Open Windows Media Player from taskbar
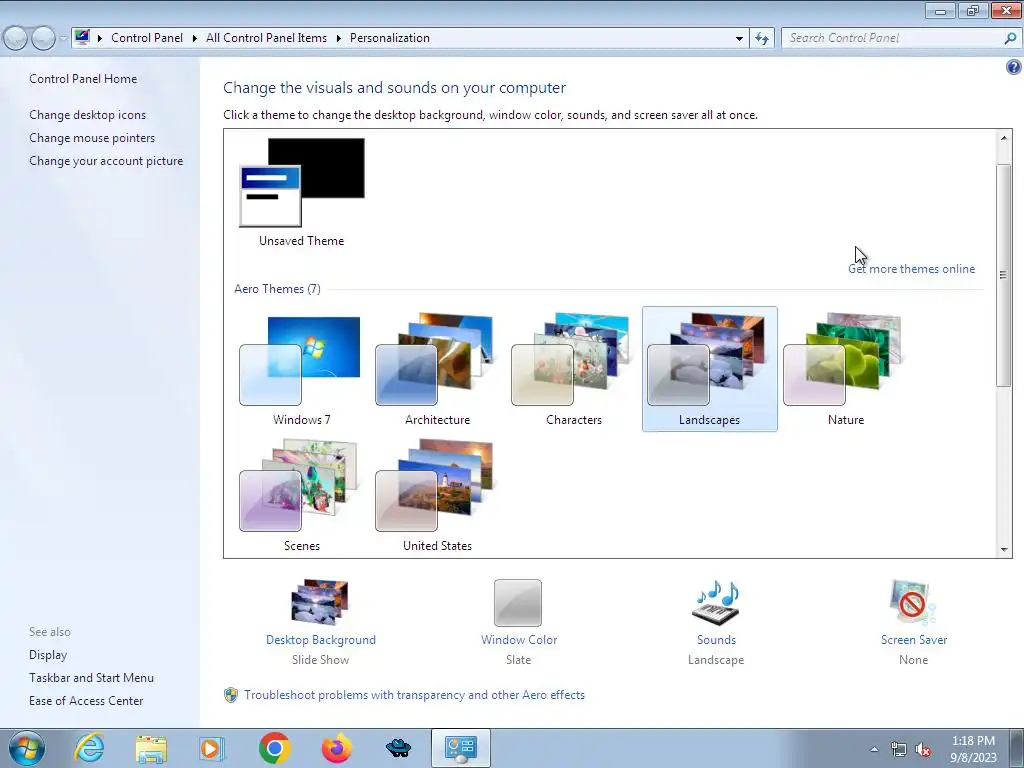The height and width of the screenshot is (768, 1024). pos(212,748)
